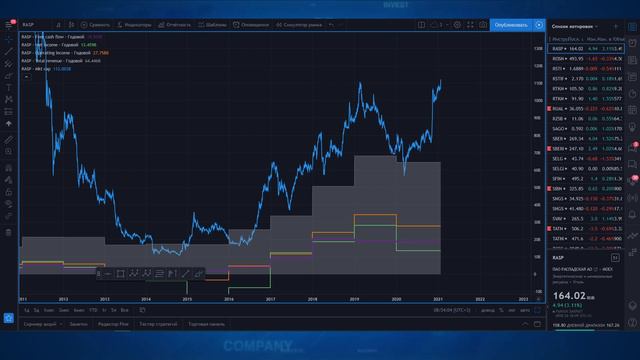Viewport: 640px width, 360px height.
Task: Collapse the indicator legend arrow
Action: point(27,76)
